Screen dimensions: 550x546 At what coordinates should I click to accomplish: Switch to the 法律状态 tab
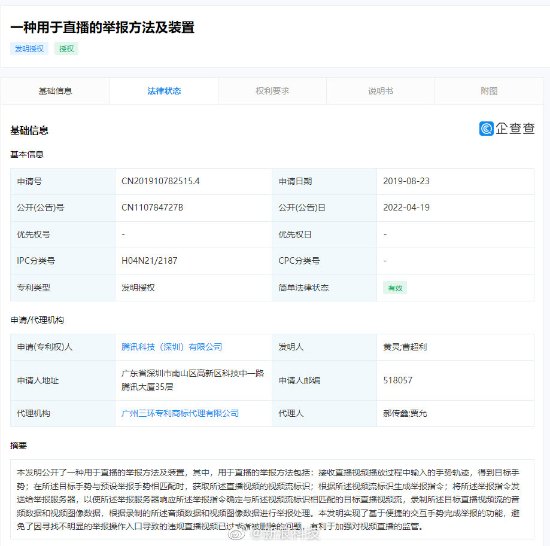(164, 91)
